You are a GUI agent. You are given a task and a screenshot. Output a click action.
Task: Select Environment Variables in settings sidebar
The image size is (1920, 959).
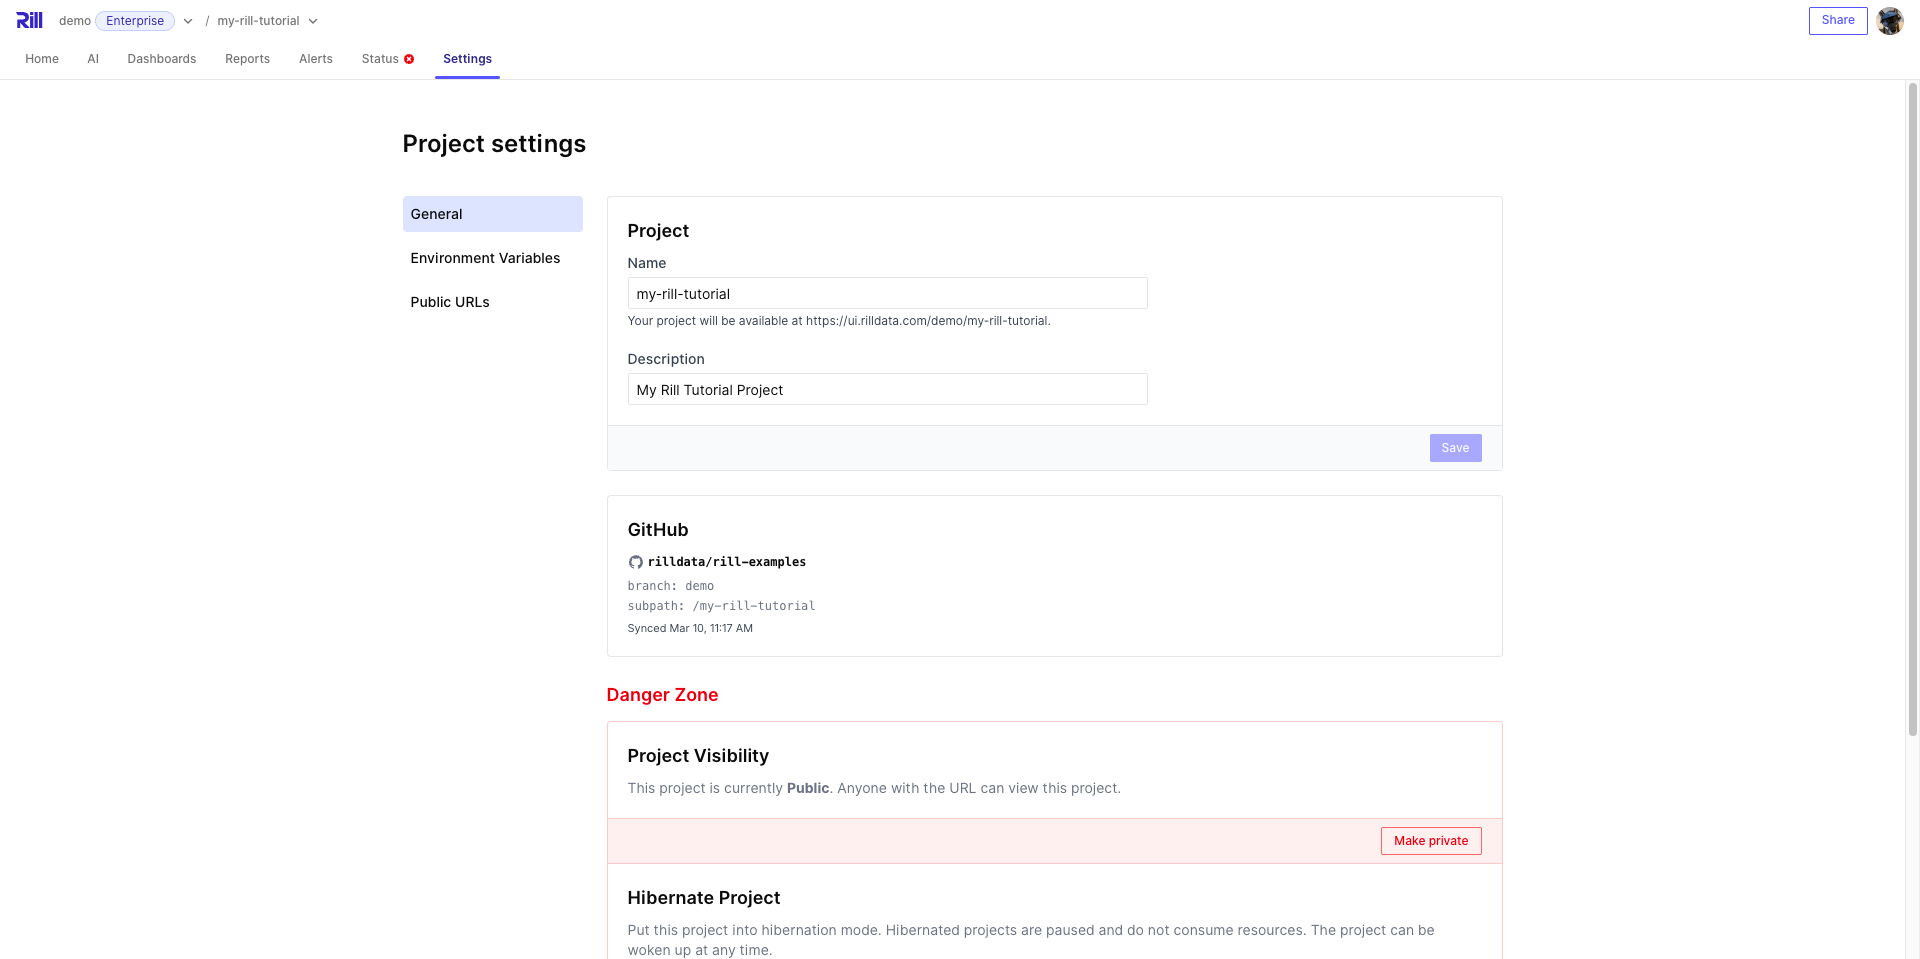coord(485,258)
